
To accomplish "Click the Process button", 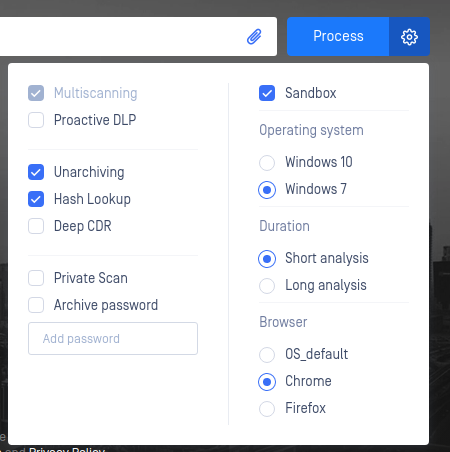I will [338, 37].
